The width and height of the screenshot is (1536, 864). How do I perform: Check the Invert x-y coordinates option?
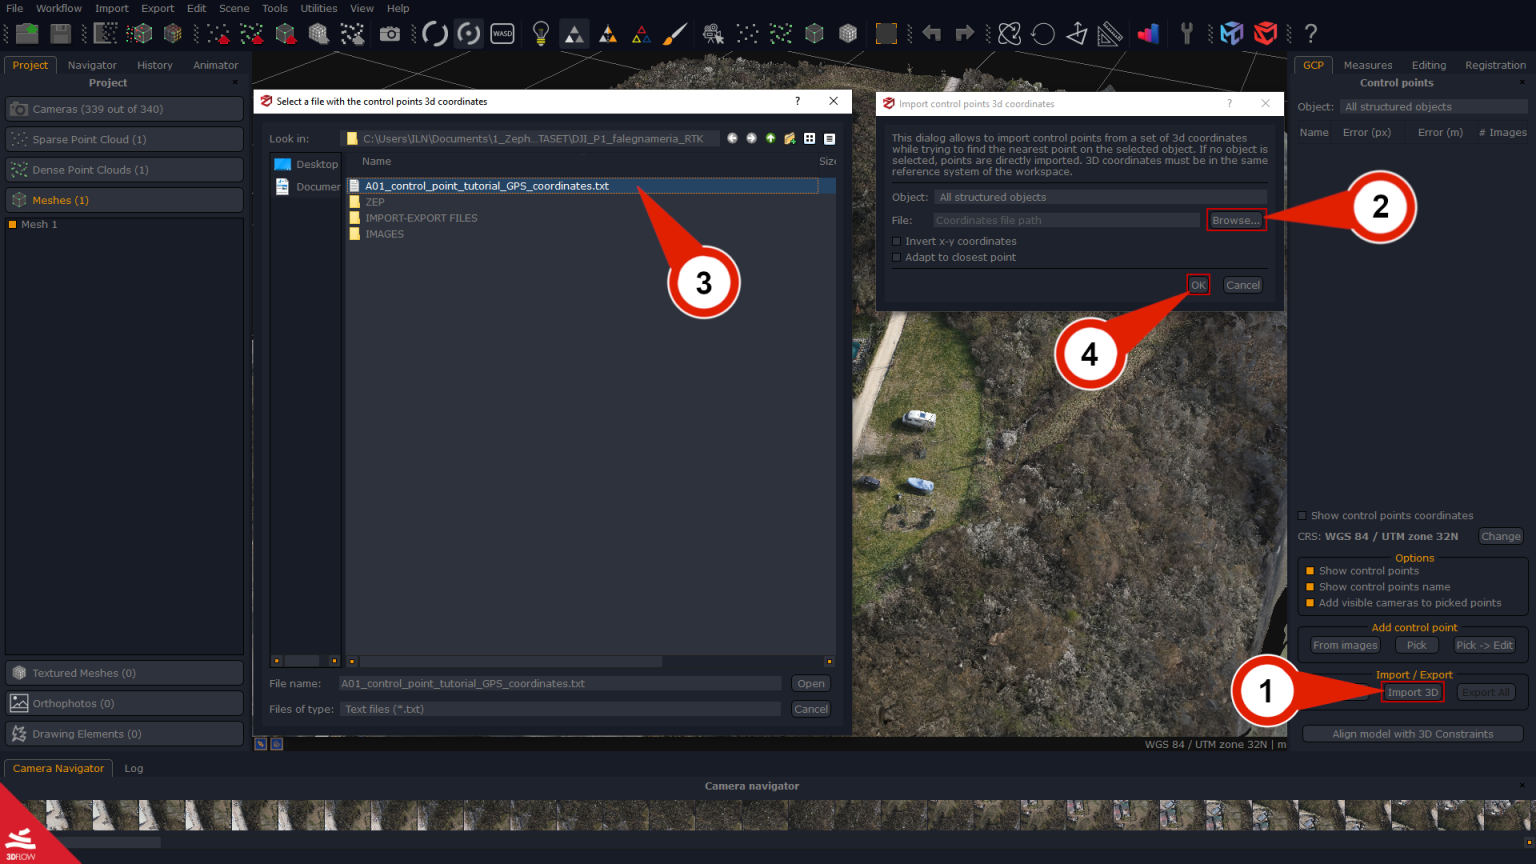pyautogui.click(x=896, y=241)
